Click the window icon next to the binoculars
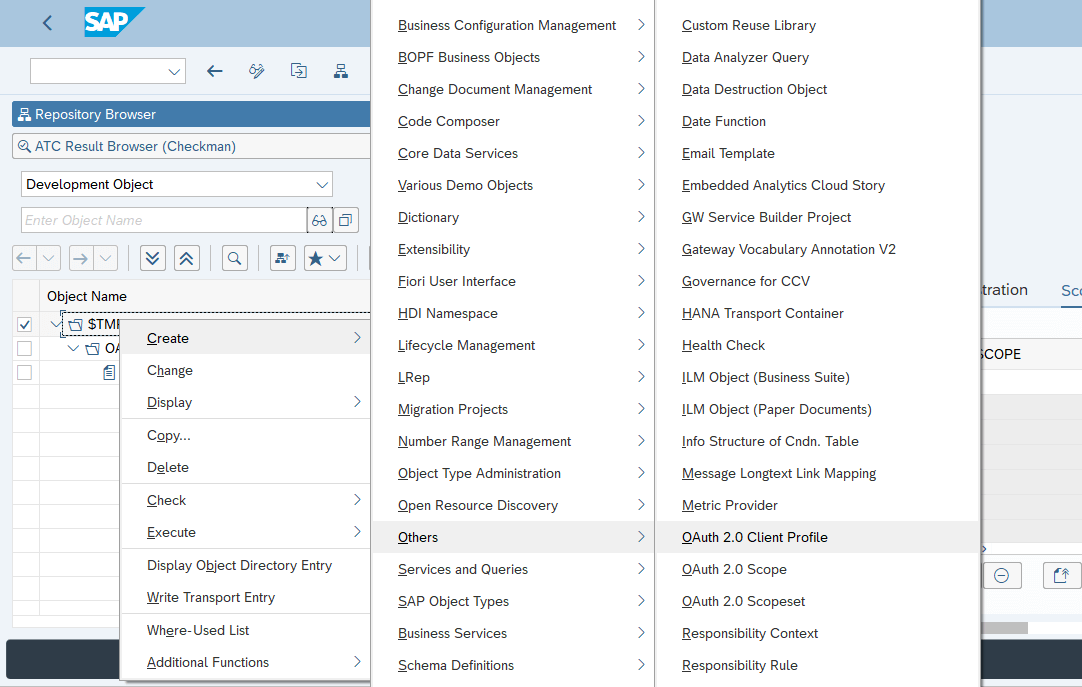This screenshot has width=1082, height=687. pos(346,220)
